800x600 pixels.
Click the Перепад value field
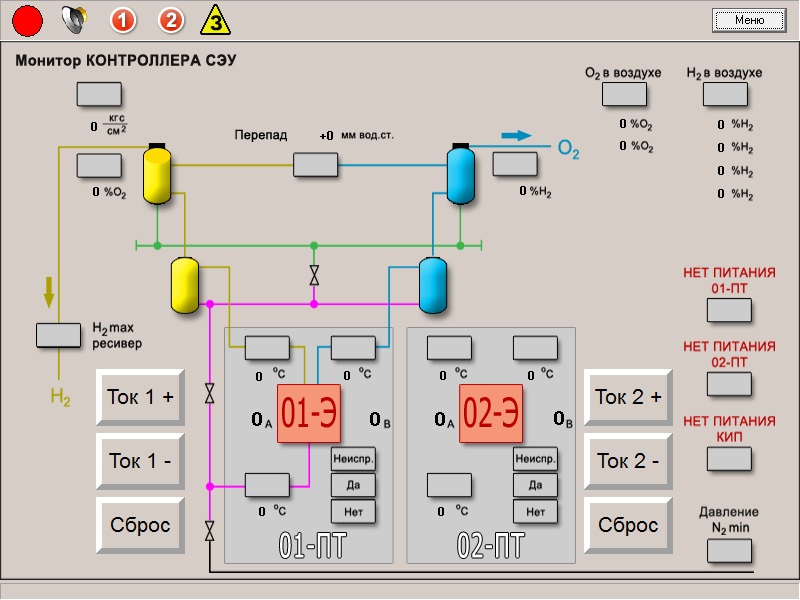click(315, 165)
